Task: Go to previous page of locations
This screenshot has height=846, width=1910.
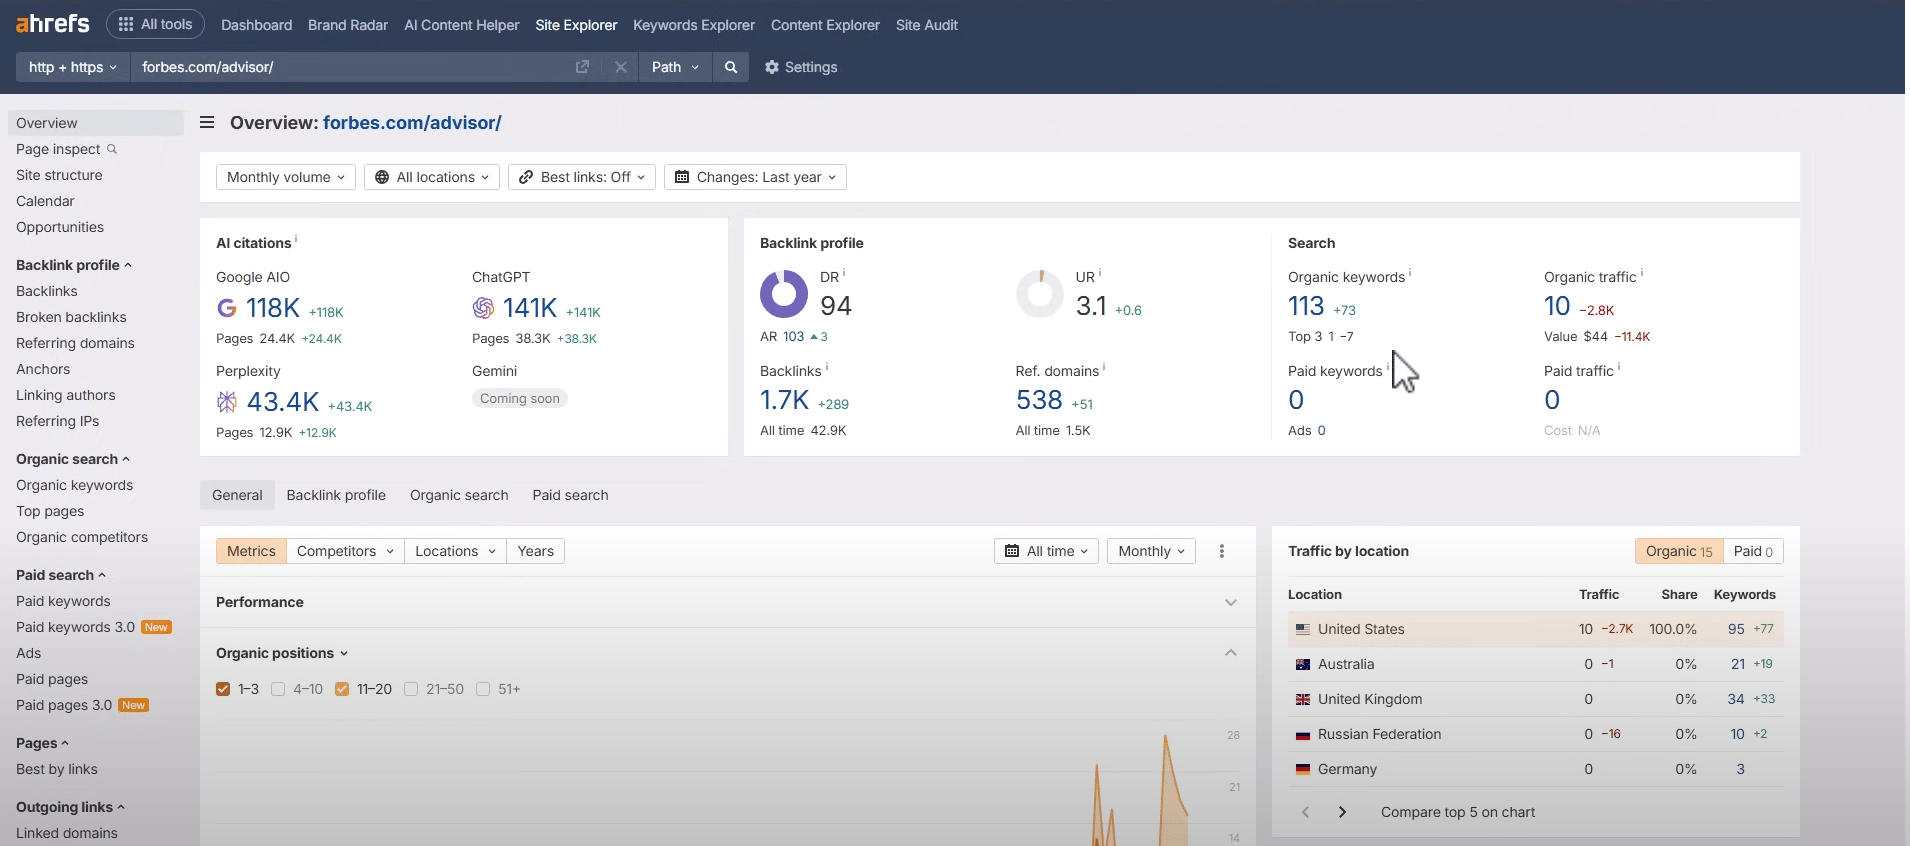Action: click(x=1305, y=812)
